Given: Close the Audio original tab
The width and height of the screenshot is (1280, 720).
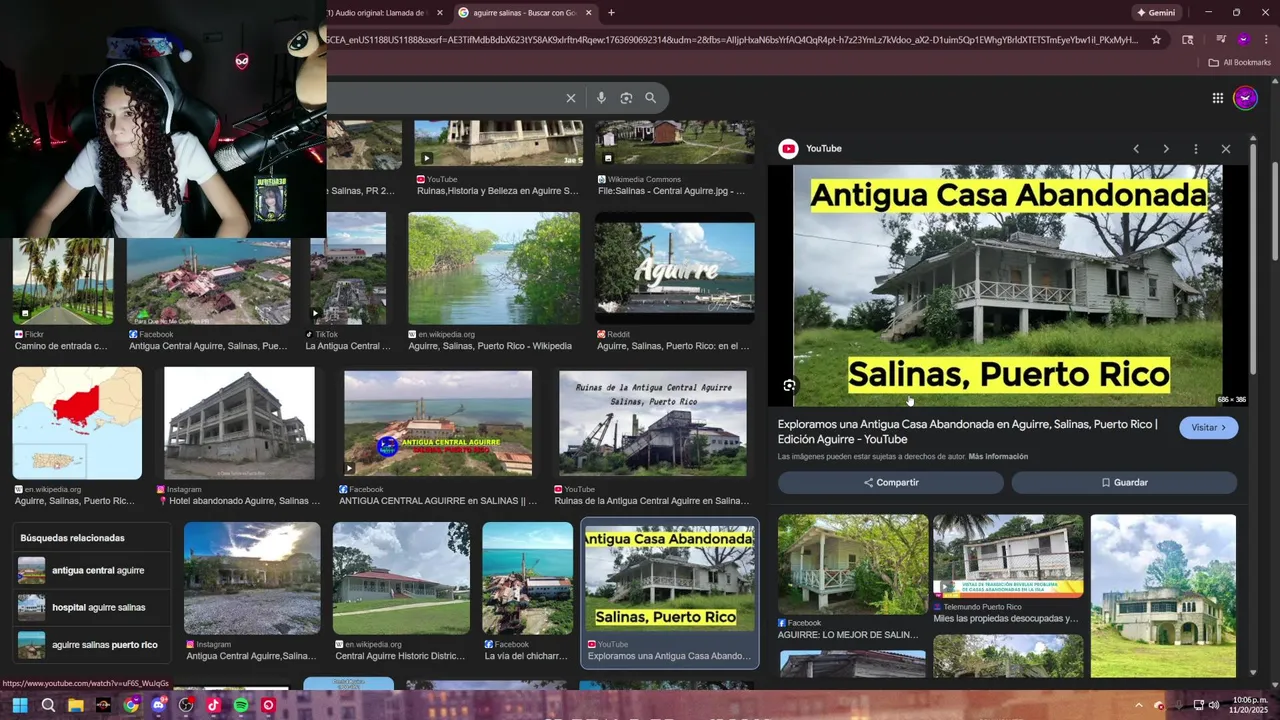Looking at the screenshot, I should (x=439, y=13).
